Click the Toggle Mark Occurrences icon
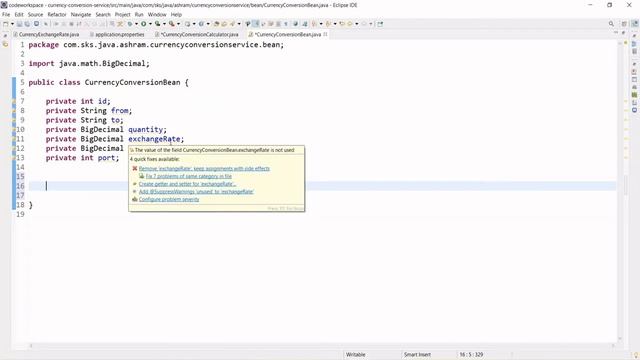The height and width of the screenshot is (360, 640). point(255,24)
